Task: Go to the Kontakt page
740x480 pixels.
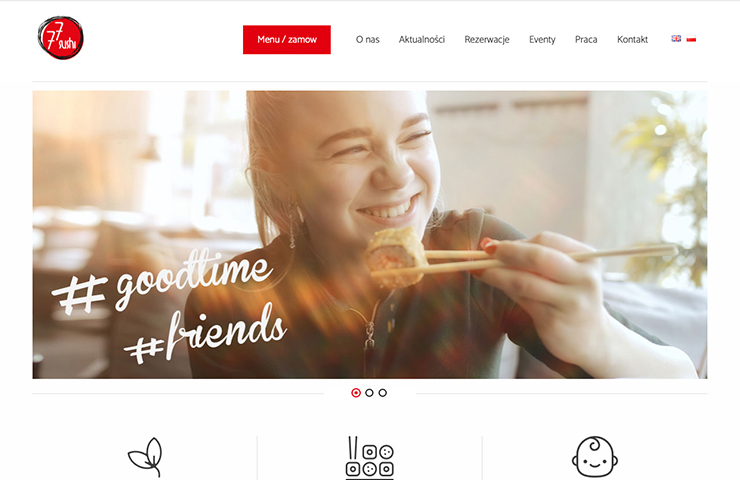Action: 632,40
